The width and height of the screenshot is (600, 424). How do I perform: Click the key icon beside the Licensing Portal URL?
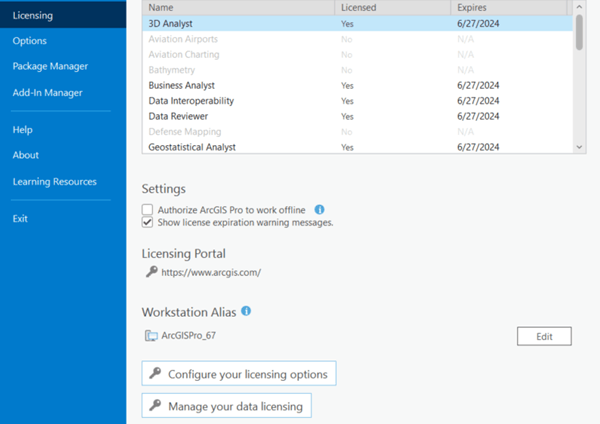pyautogui.click(x=152, y=272)
